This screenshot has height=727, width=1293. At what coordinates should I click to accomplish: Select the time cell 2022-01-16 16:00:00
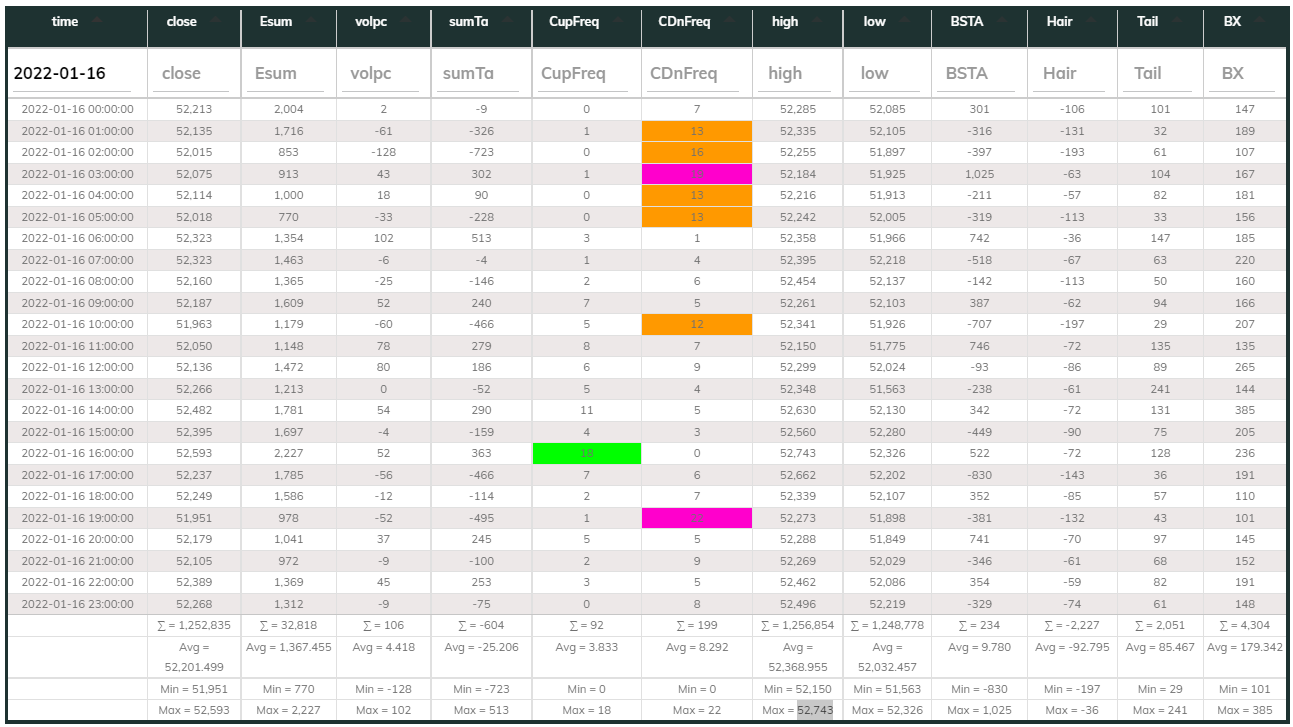(77, 453)
